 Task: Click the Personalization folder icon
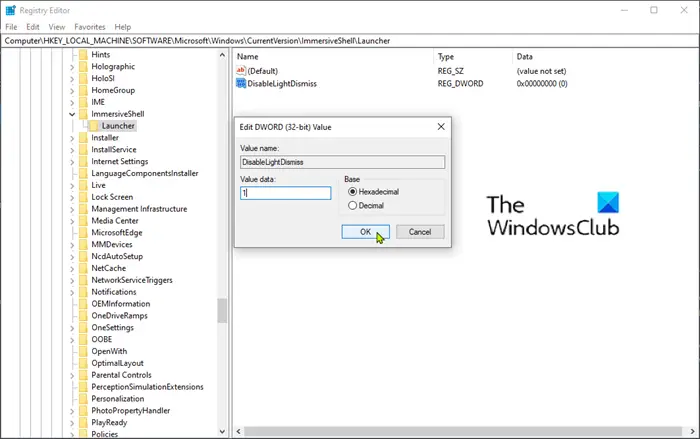coord(83,399)
